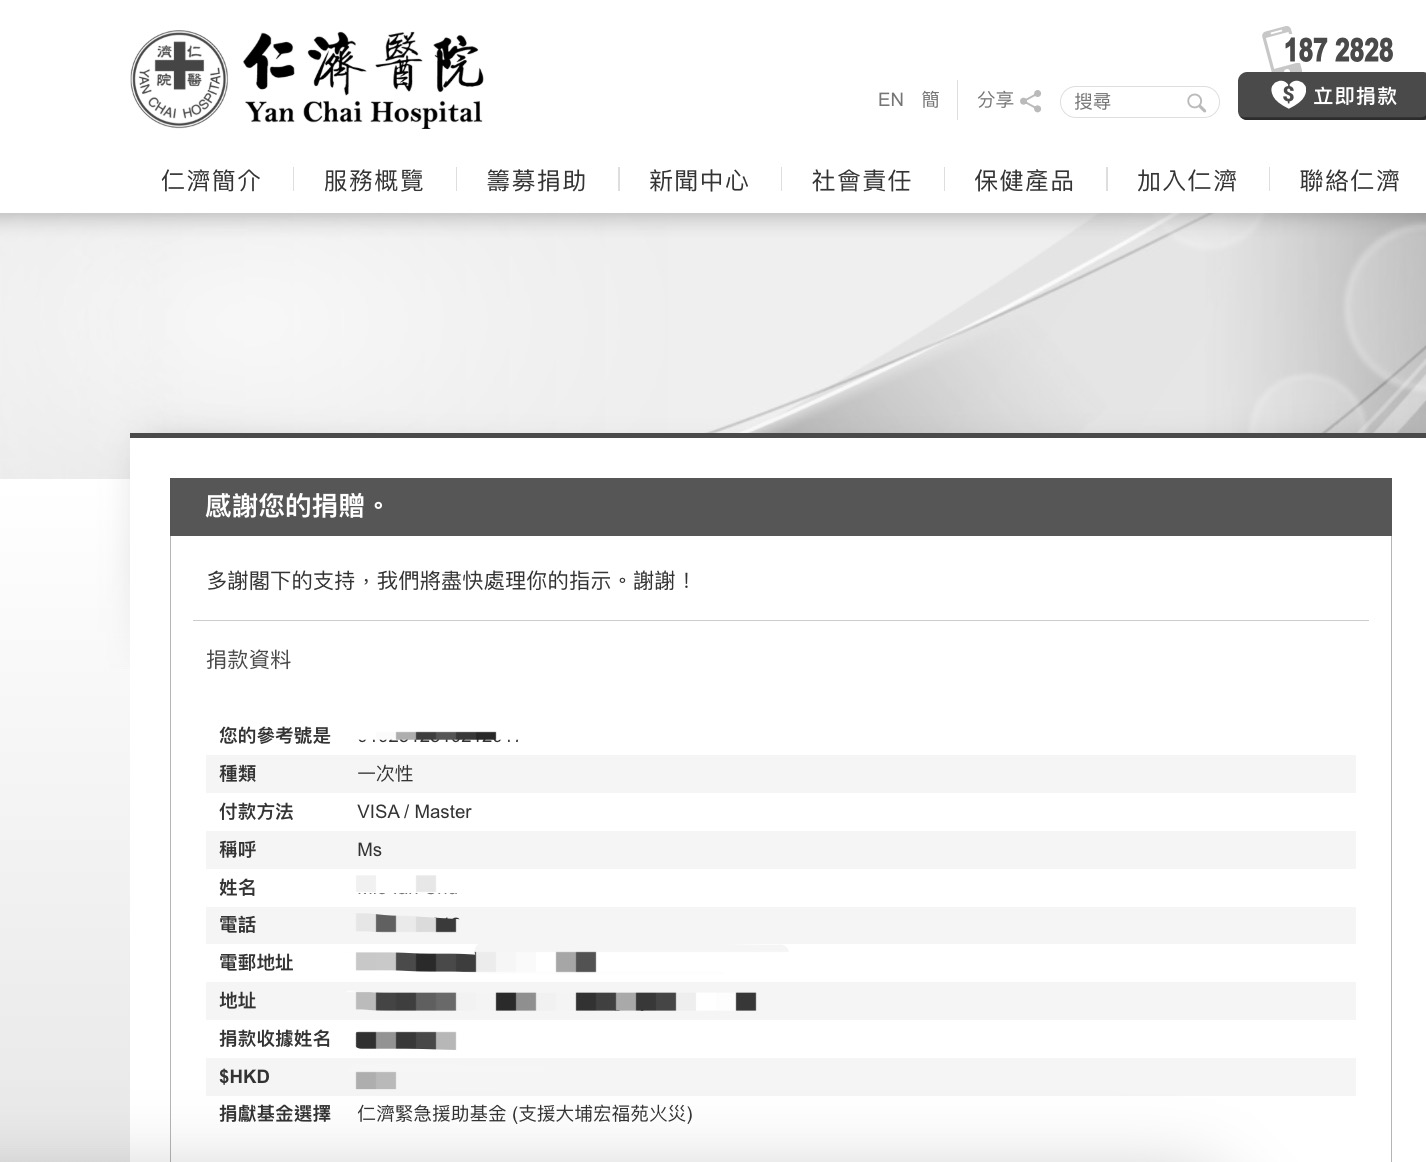Go to the 新聞中心 menu item
Viewport: 1426px width, 1162px height.
point(699,181)
